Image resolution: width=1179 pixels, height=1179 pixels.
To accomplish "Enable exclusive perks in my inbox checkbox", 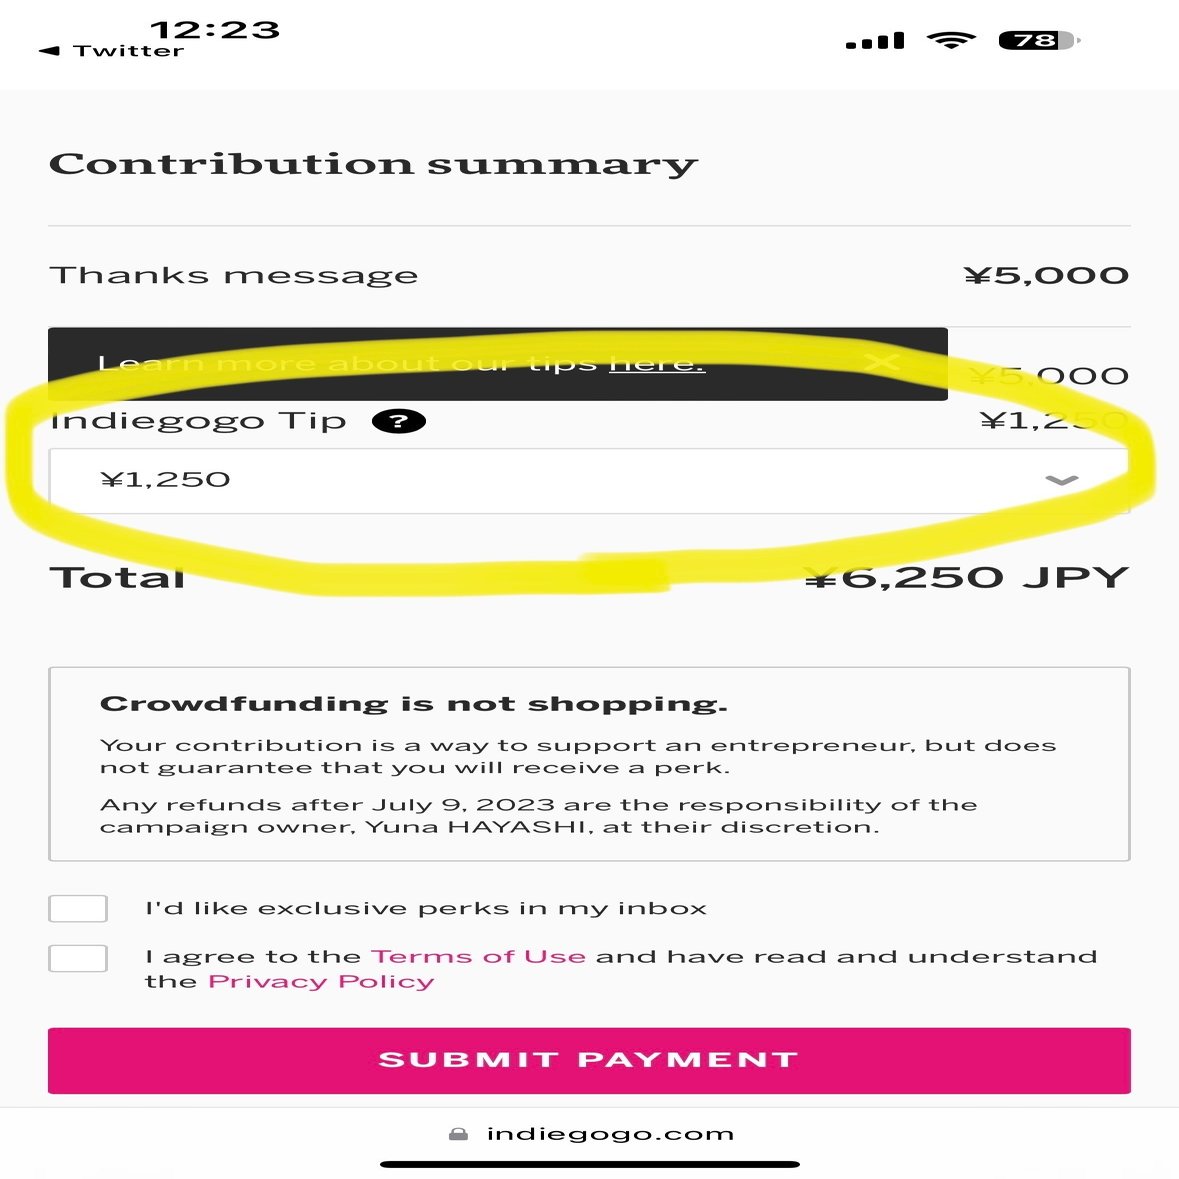I will pyautogui.click(x=78, y=908).
